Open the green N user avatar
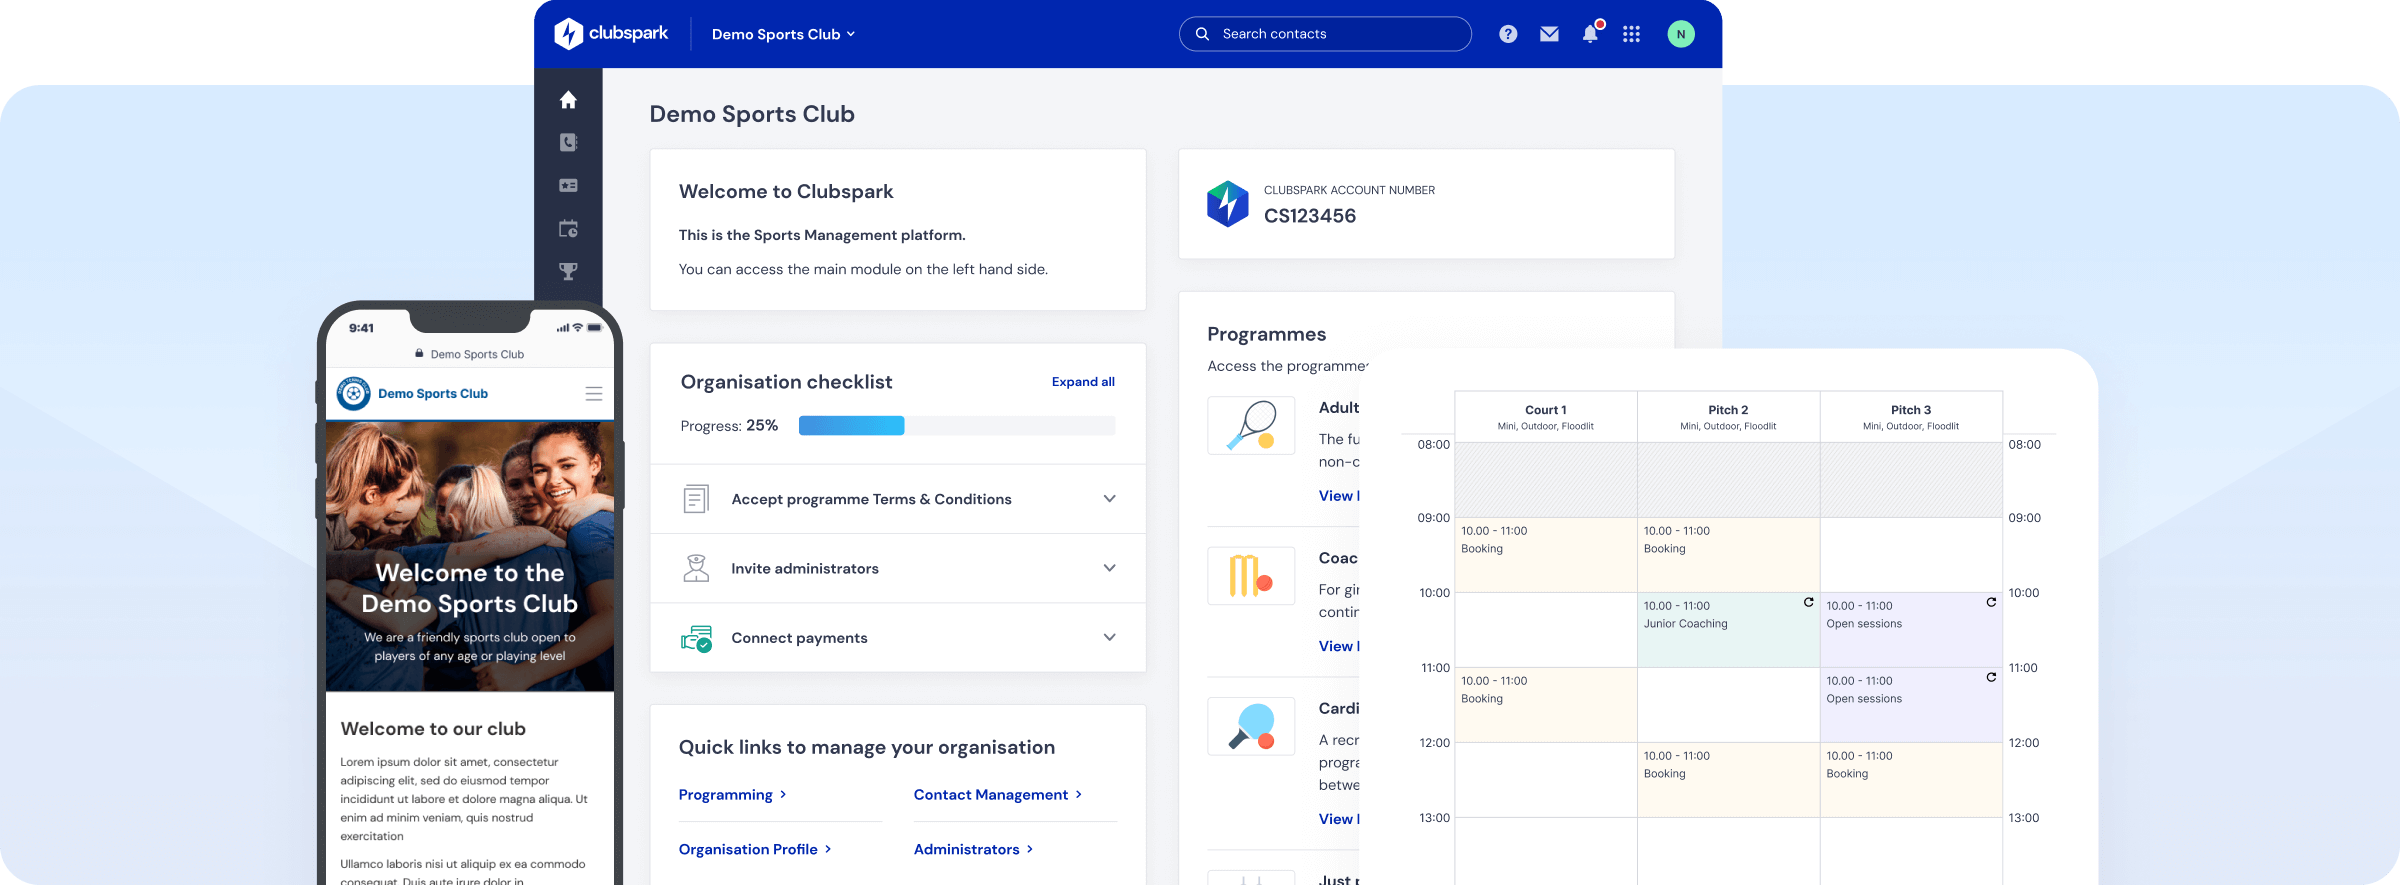This screenshot has height=885, width=2400. pyautogui.click(x=1681, y=34)
